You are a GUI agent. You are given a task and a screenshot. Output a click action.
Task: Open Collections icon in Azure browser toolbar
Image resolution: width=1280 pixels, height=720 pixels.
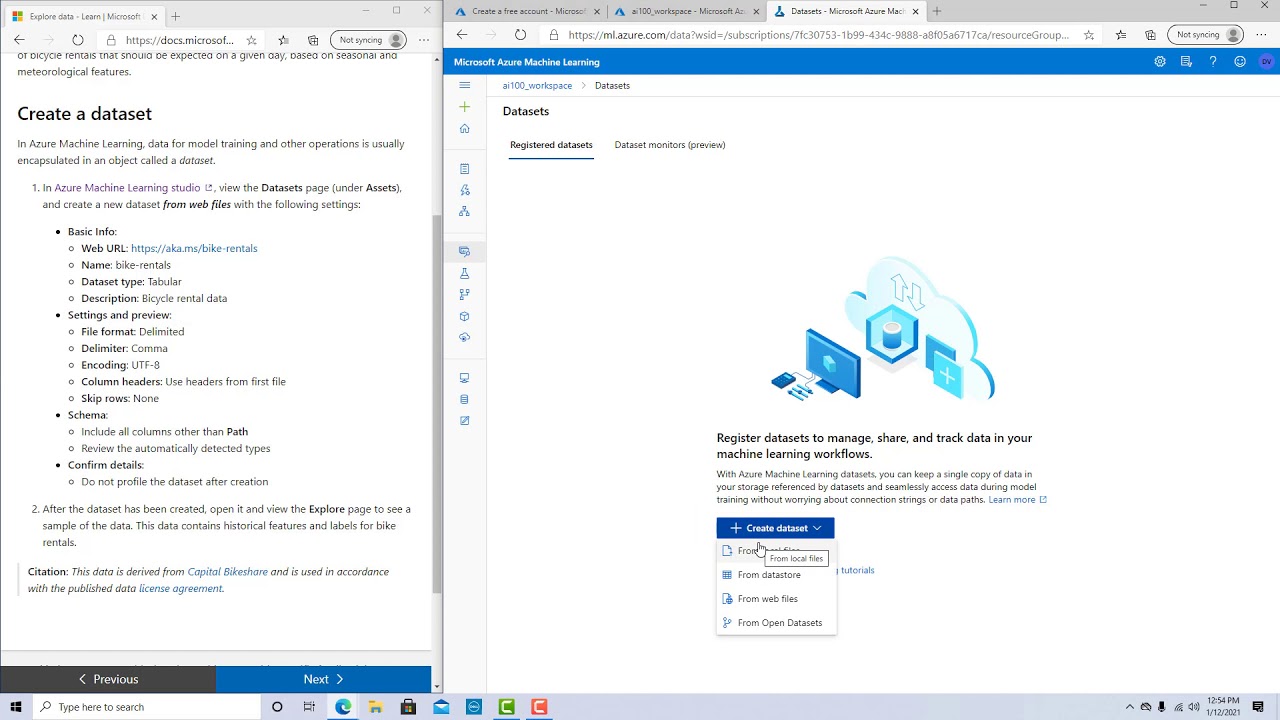pos(1150,34)
